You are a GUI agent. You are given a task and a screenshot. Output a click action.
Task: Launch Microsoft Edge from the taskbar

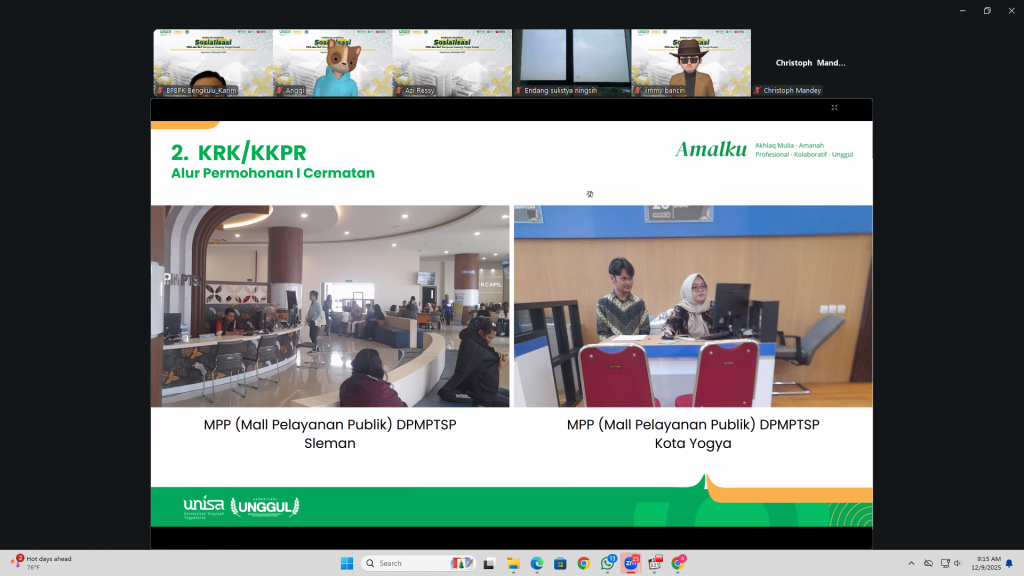click(x=536, y=563)
